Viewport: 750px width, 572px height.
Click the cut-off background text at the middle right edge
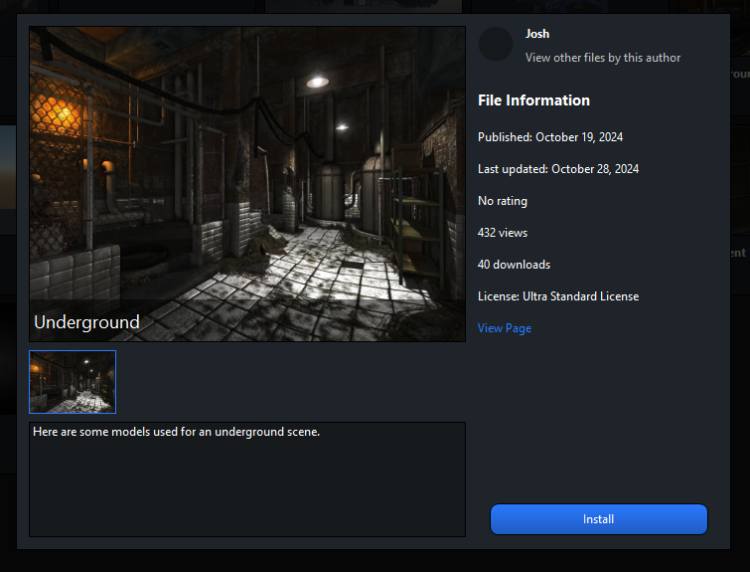coord(740,253)
